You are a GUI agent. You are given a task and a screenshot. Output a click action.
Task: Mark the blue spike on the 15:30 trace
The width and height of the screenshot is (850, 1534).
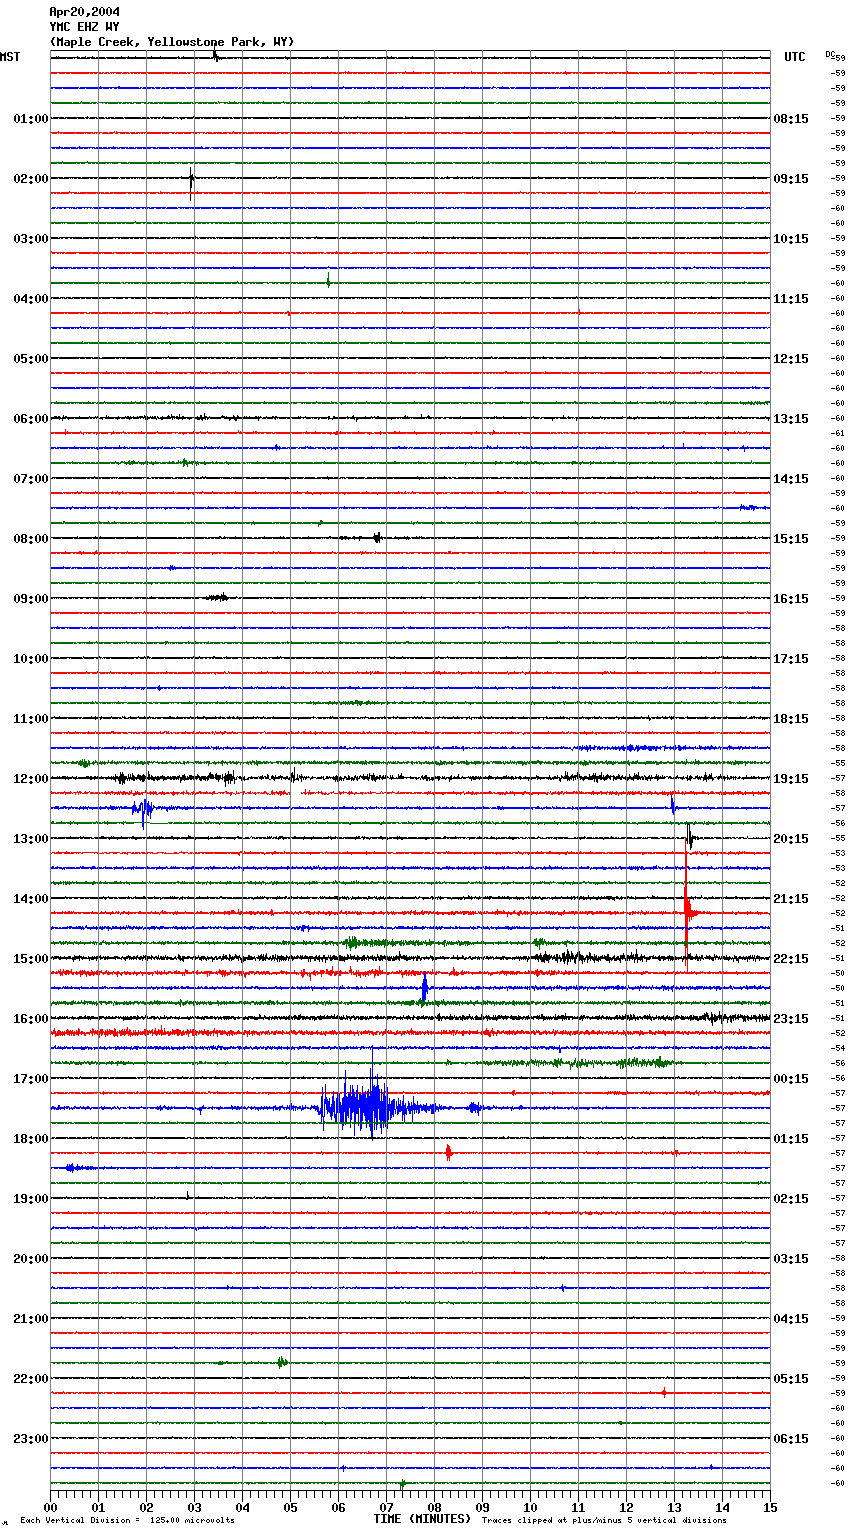[x=425, y=987]
